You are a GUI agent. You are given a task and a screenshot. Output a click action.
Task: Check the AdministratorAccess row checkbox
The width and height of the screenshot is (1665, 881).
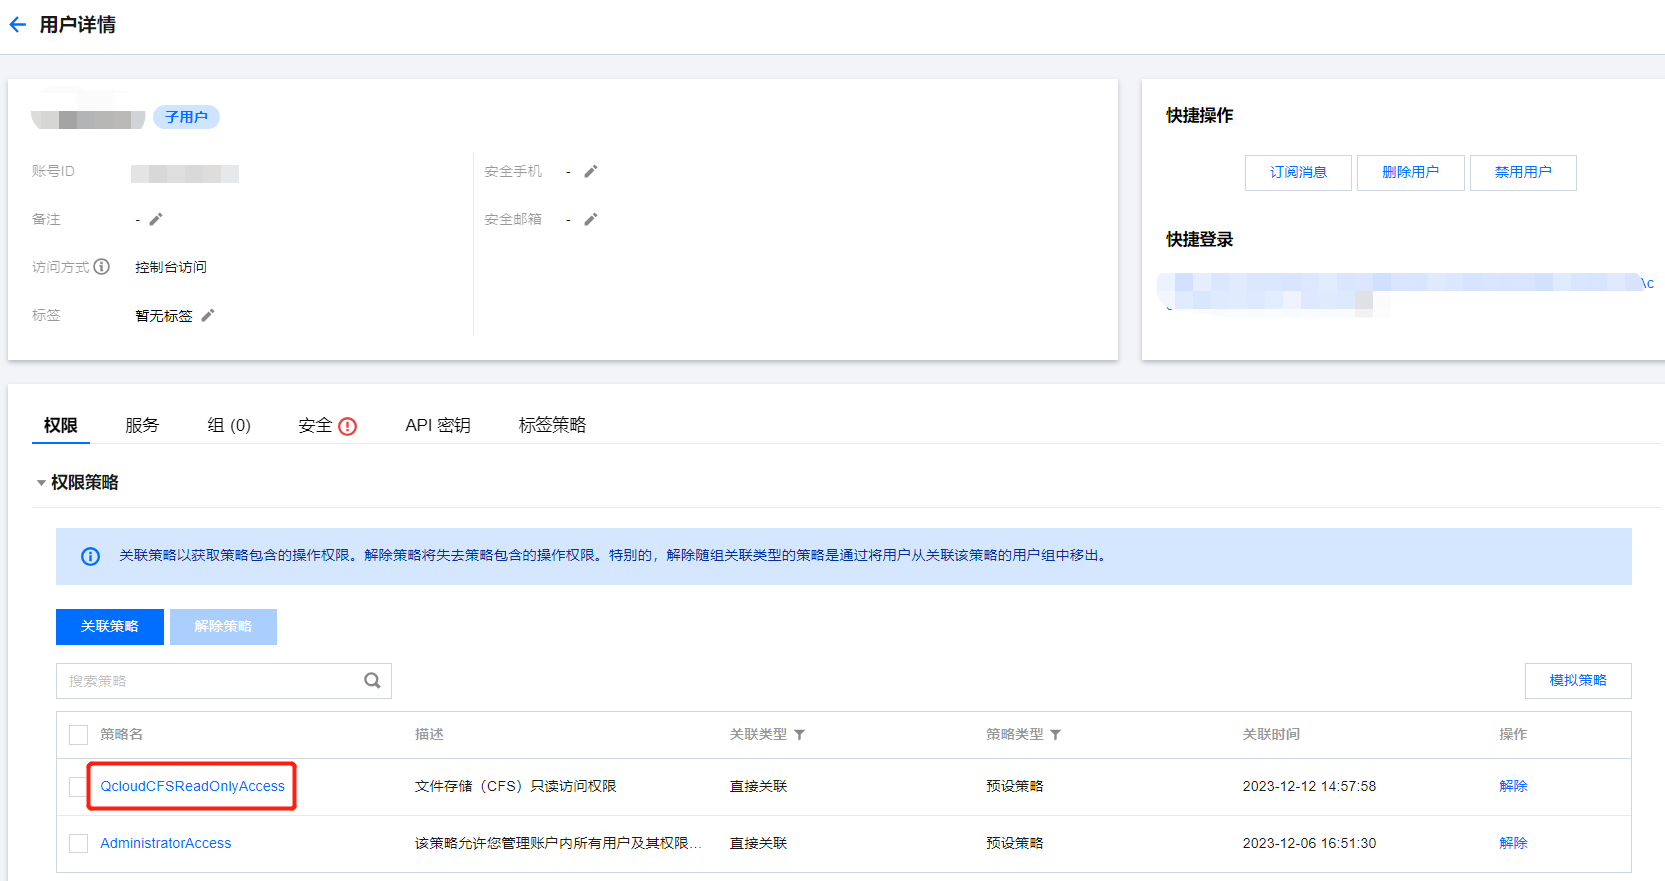click(78, 844)
